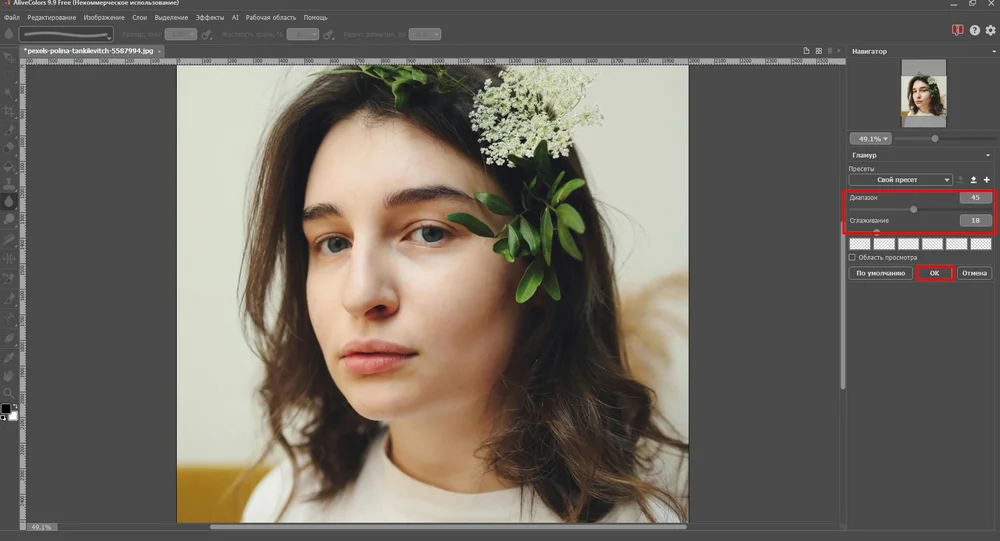Viewport: 1000px width, 541px height.
Task: Select the Crop tool
Action: [x=8, y=112]
